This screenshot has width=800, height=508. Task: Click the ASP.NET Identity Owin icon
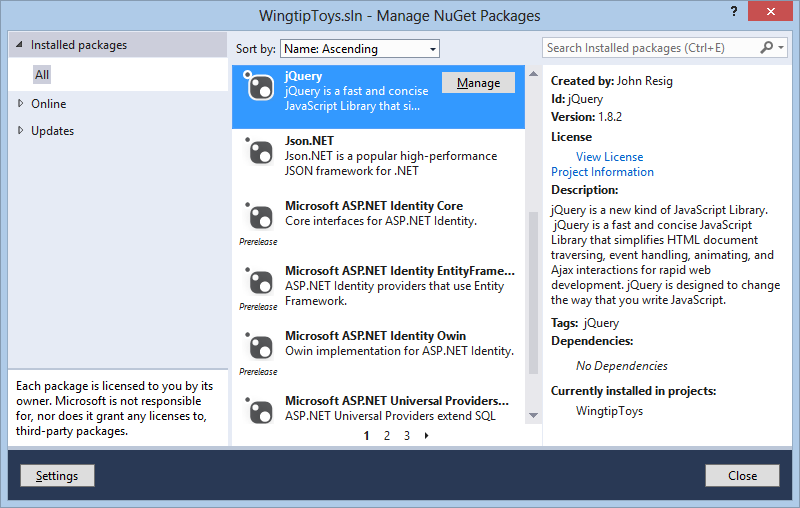click(259, 346)
